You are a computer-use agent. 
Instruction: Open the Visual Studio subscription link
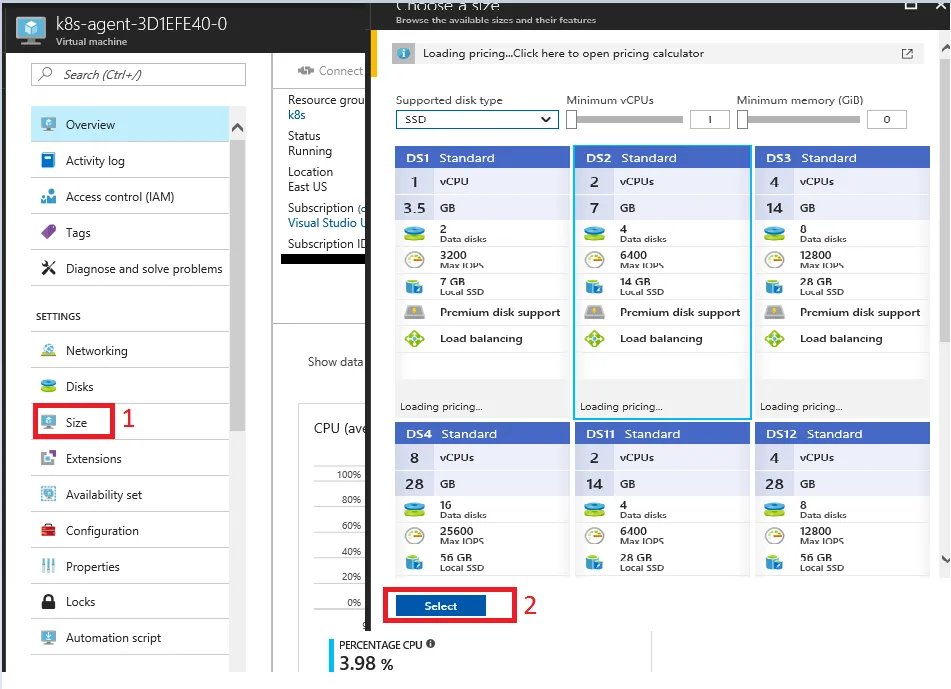(326, 223)
